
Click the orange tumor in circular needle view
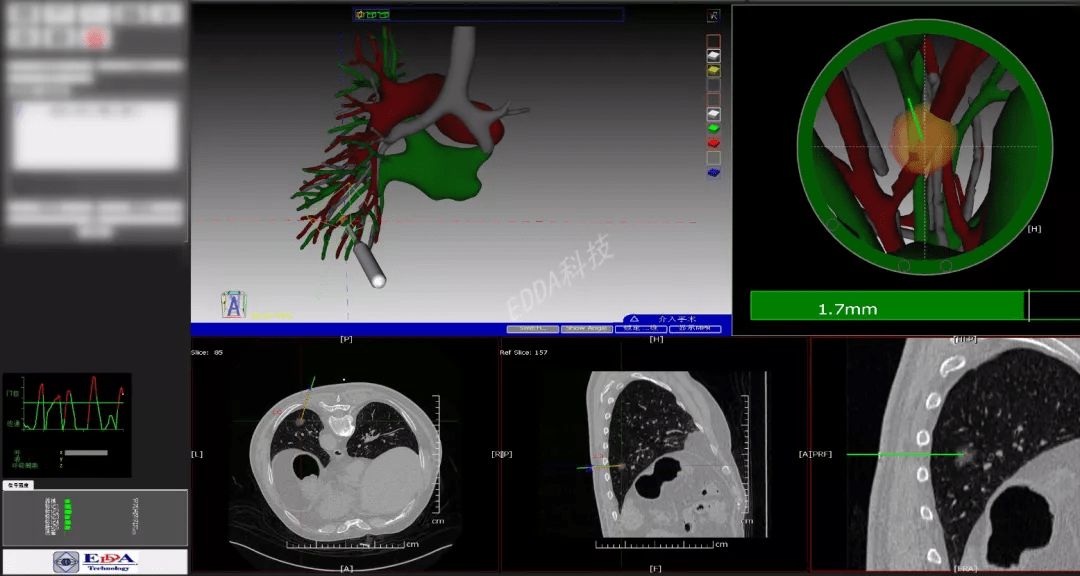[x=923, y=140]
